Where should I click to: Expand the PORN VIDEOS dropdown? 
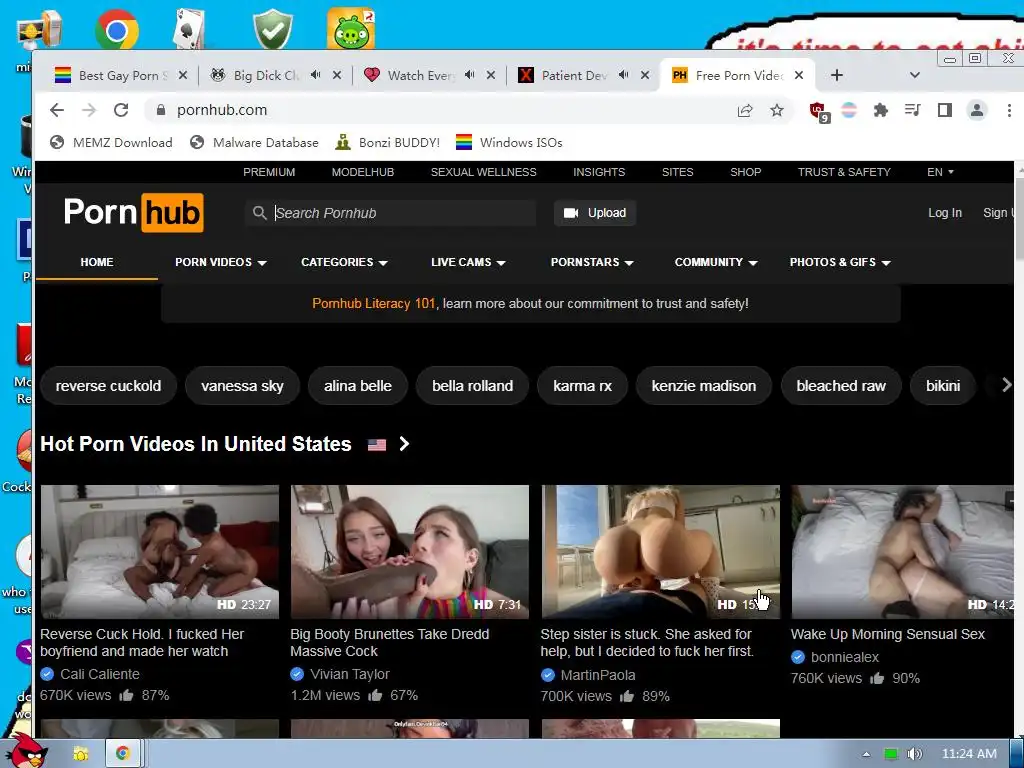tap(221, 262)
